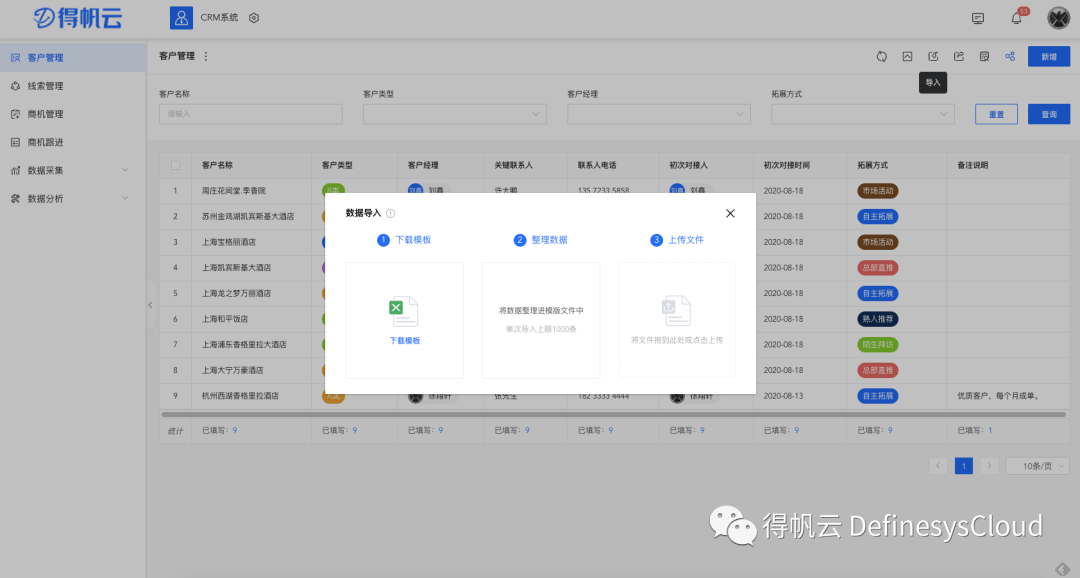Image resolution: width=1080 pixels, height=578 pixels.
Task: Select step 3 上传文件
Action: point(676,240)
